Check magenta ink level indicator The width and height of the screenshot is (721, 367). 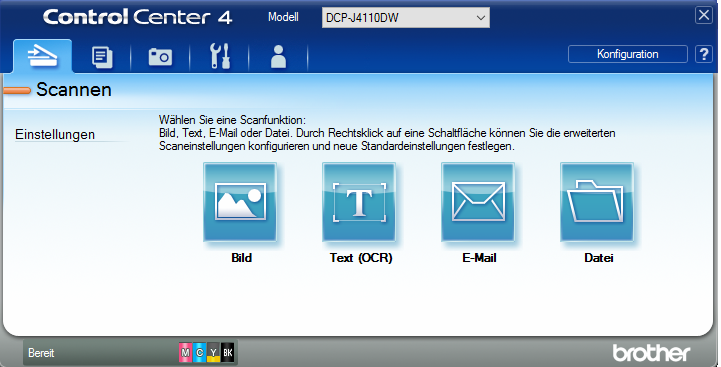point(185,353)
